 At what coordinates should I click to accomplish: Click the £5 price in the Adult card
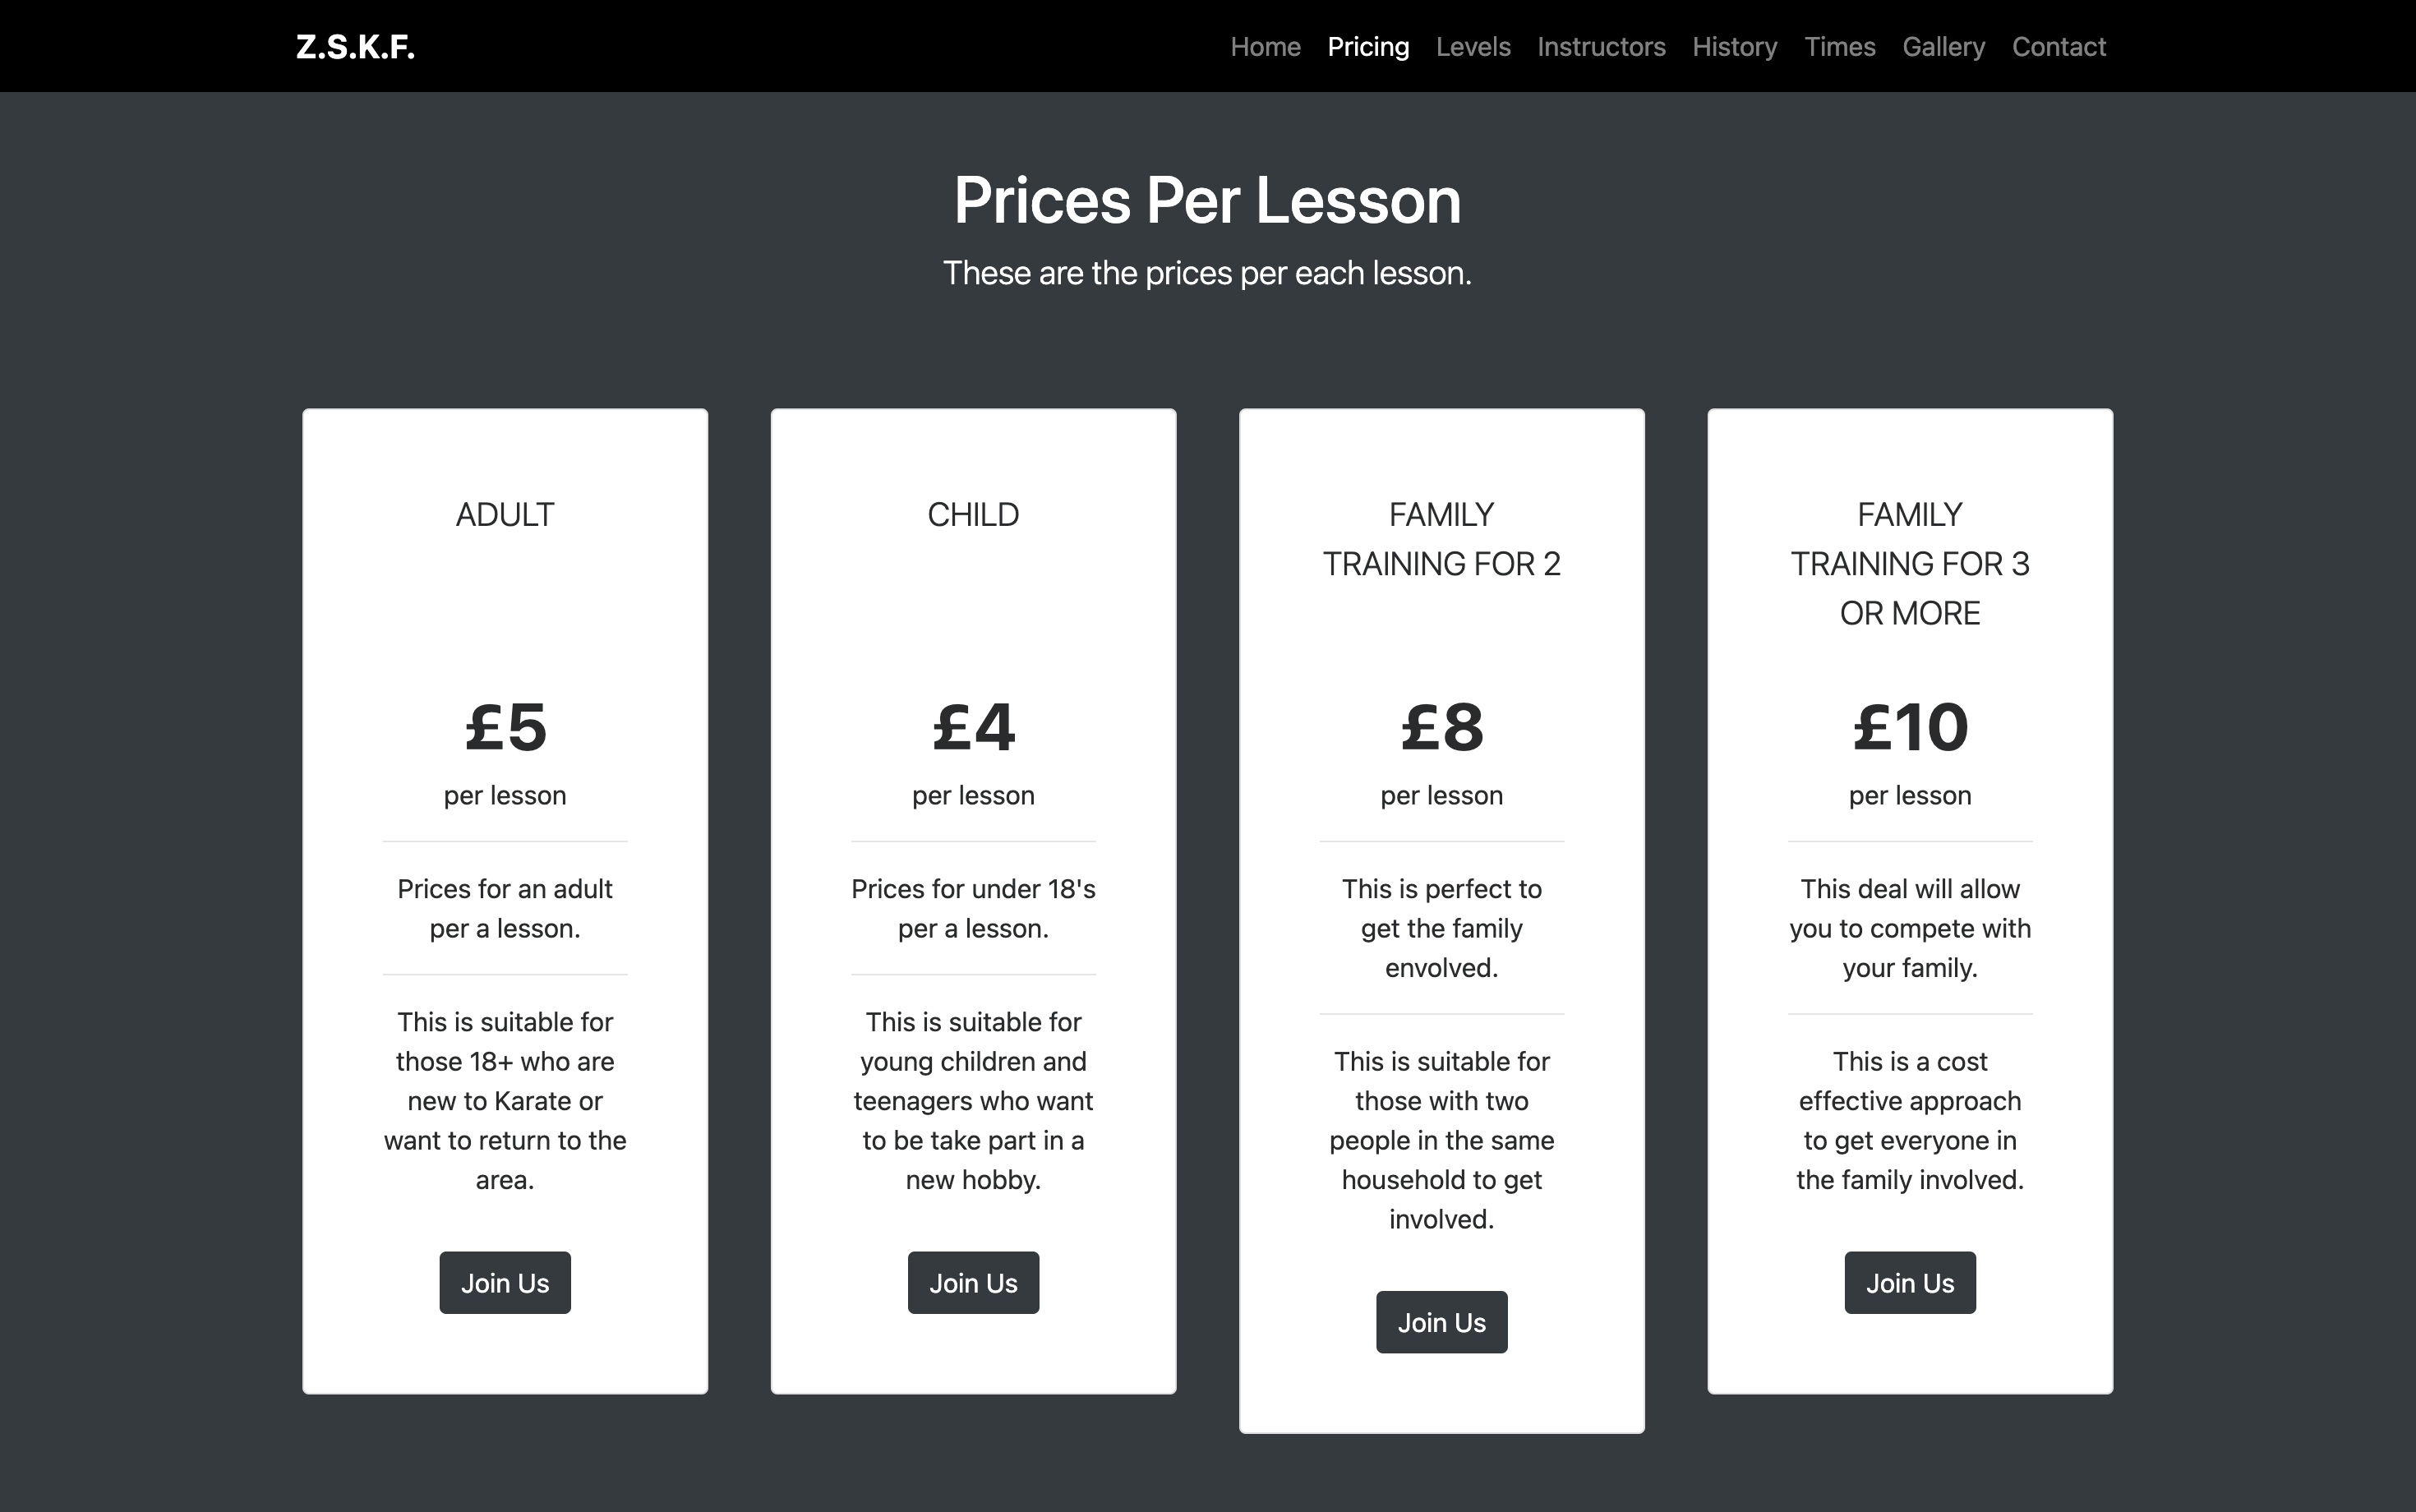[x=505, y=727]
